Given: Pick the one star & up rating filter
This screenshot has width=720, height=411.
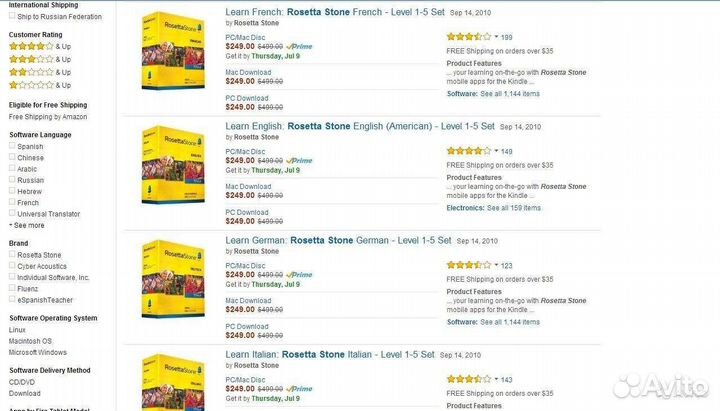Looking at the screenshot, I should coord(31,85).
